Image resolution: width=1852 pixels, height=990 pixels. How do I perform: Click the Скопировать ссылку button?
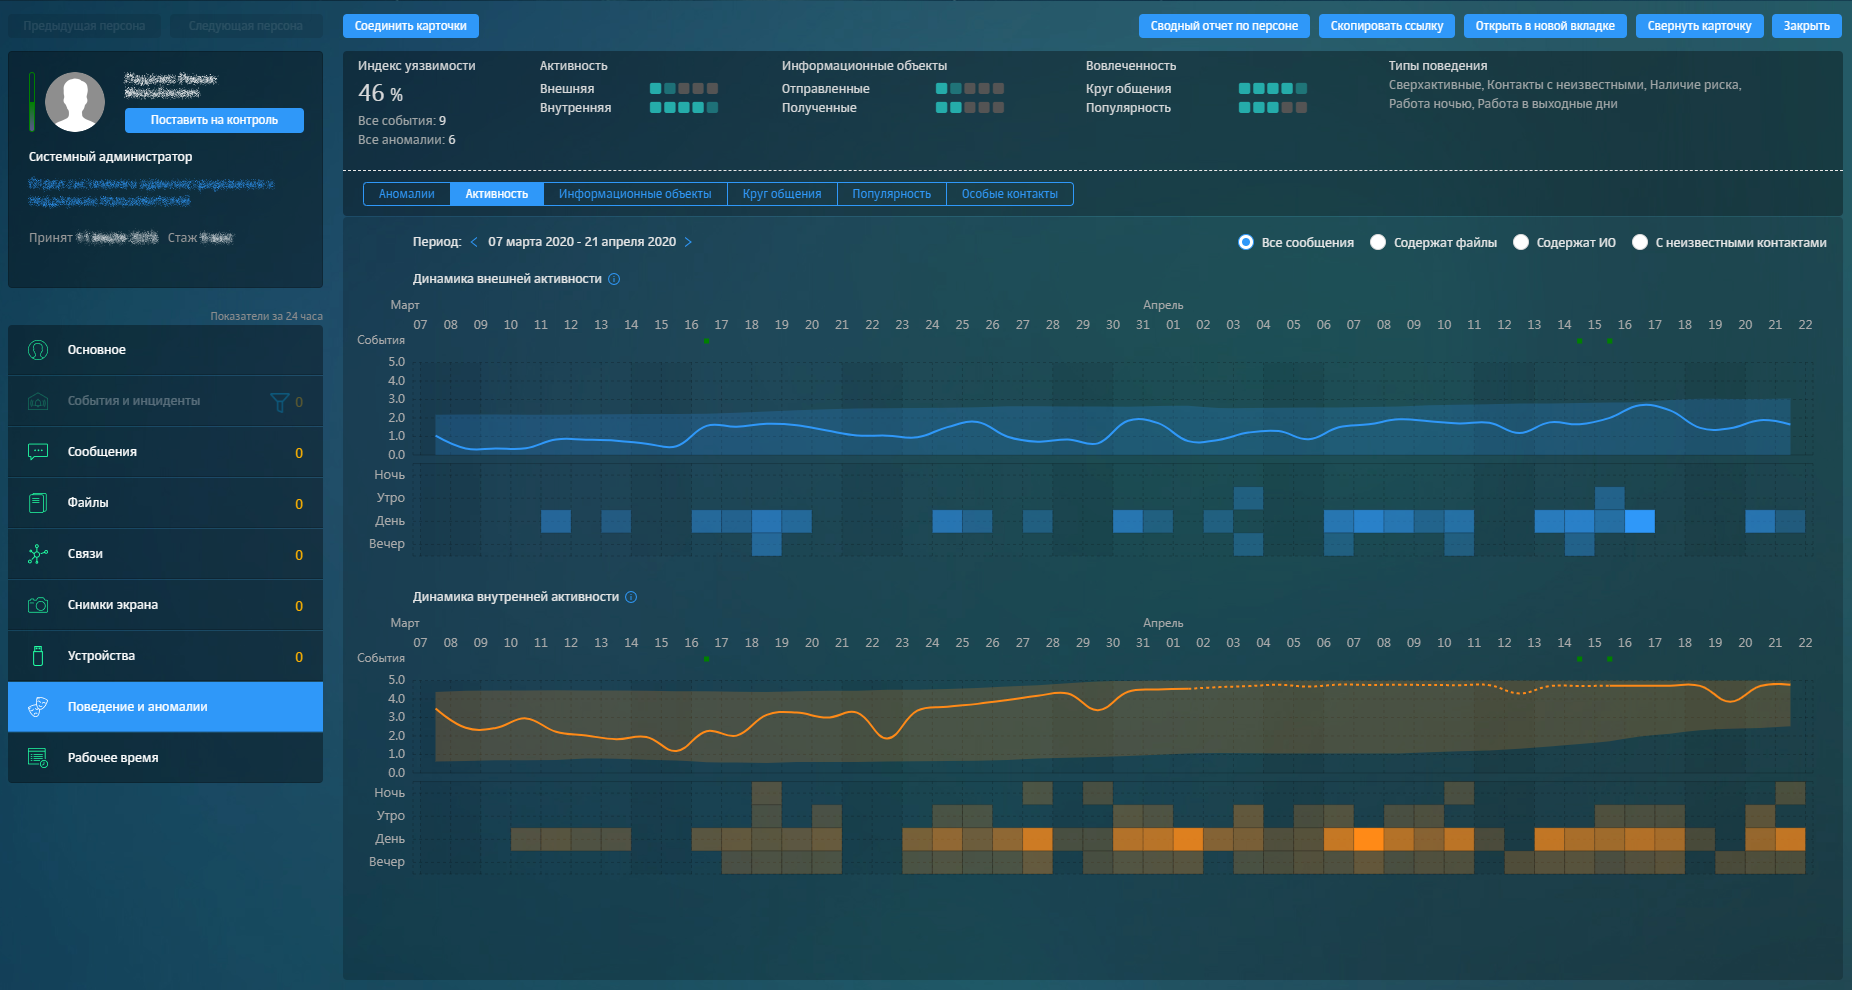[x=1387, y=26]
